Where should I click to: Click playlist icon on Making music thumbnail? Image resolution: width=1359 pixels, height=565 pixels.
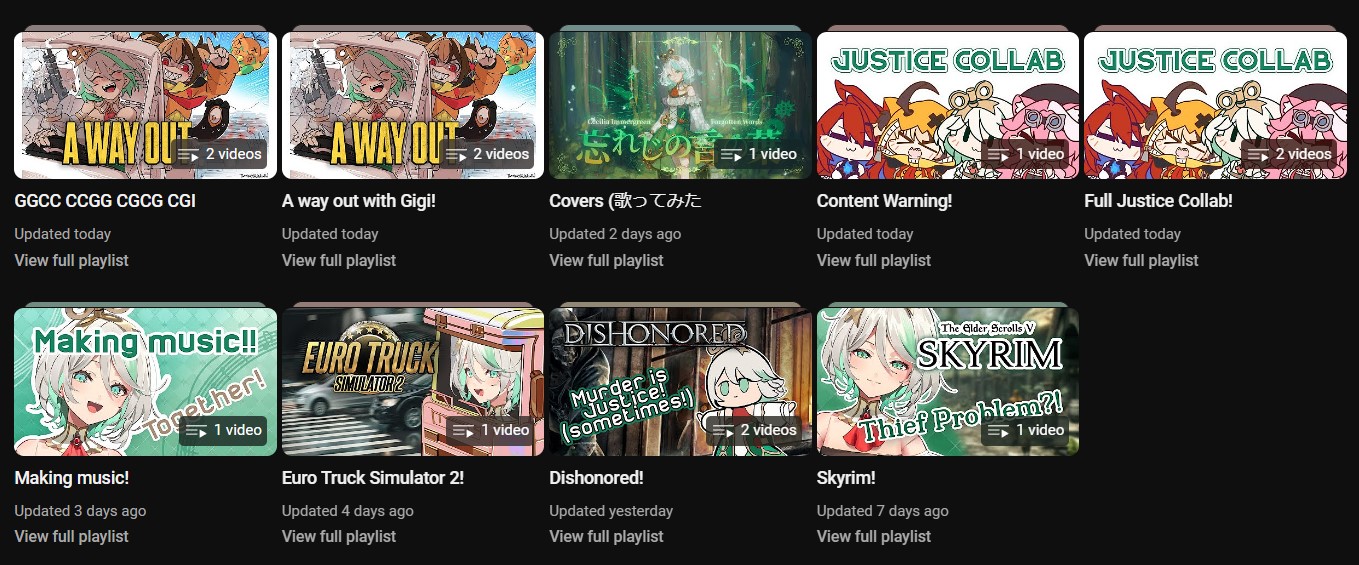coord(196,430)
